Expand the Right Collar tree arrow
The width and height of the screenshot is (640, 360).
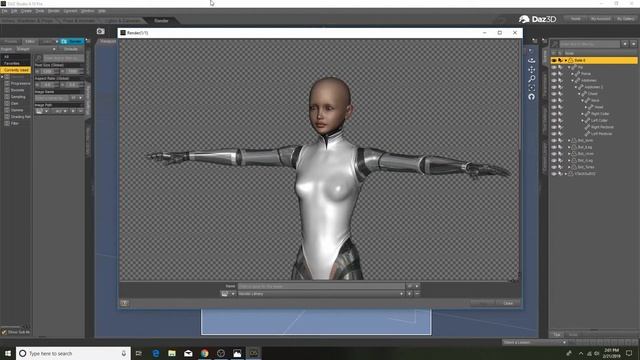coord(582,114)
